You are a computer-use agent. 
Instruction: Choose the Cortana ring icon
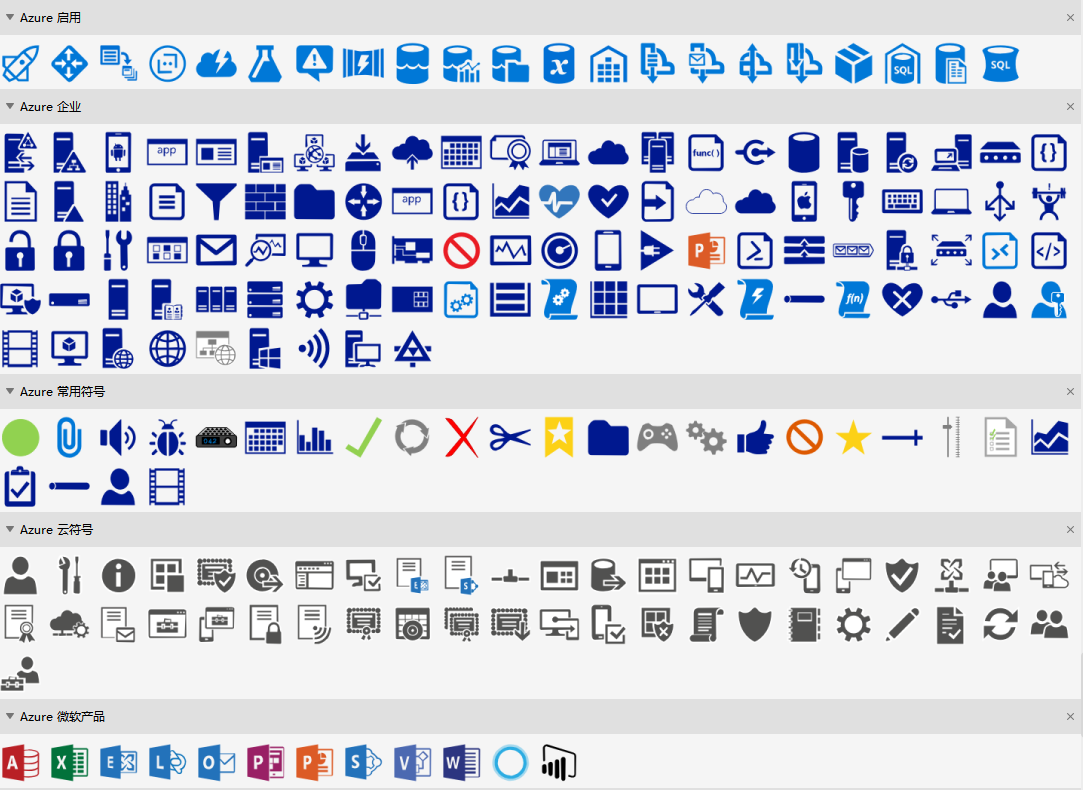coord(510,762)
